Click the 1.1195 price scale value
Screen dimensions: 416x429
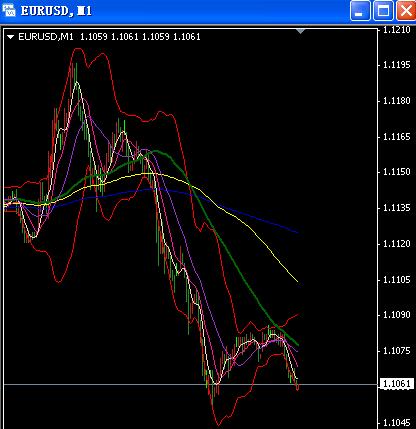(x=396, y=65)
